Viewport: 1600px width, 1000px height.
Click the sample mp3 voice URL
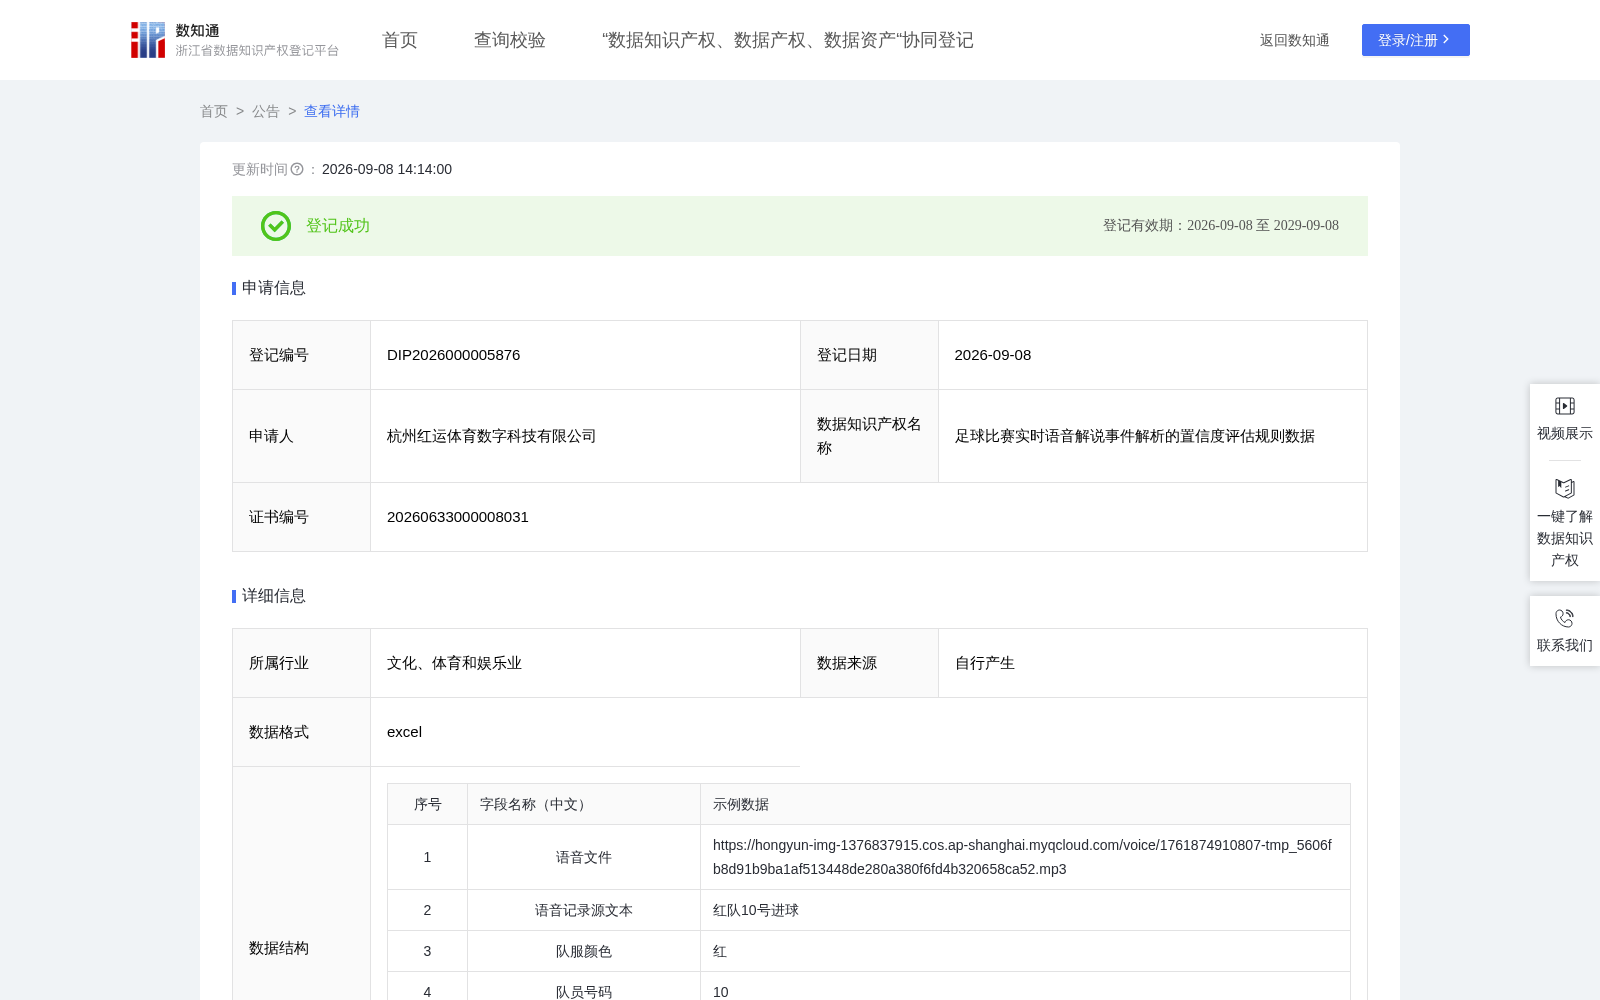click(x=1022, y=857)
